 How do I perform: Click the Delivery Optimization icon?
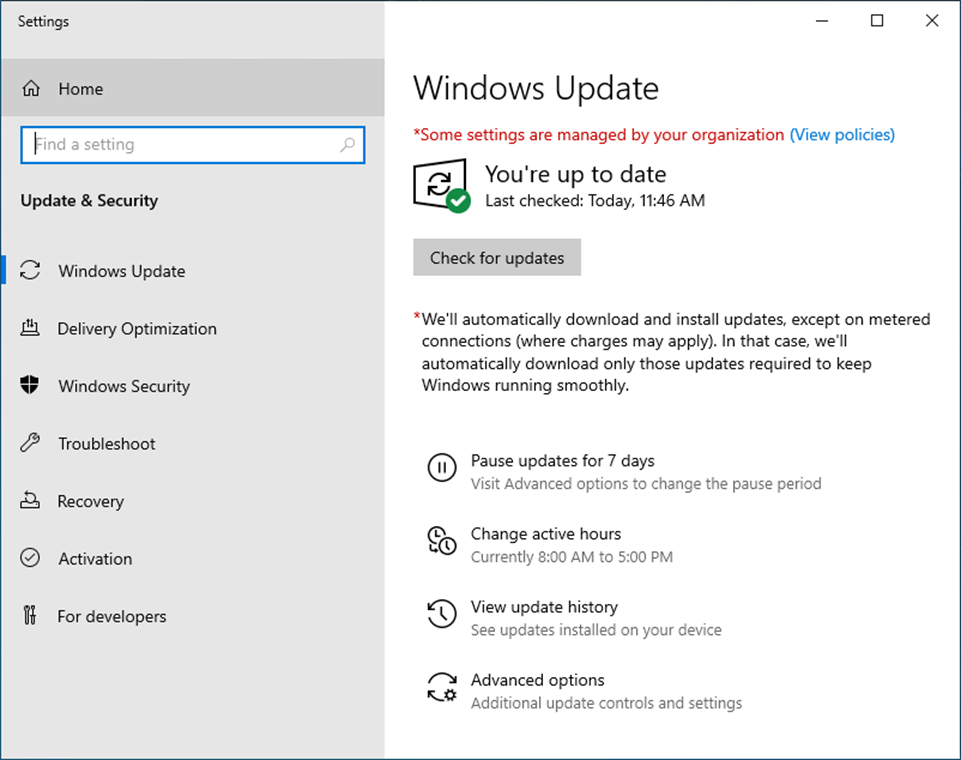(x=30, y=328)
